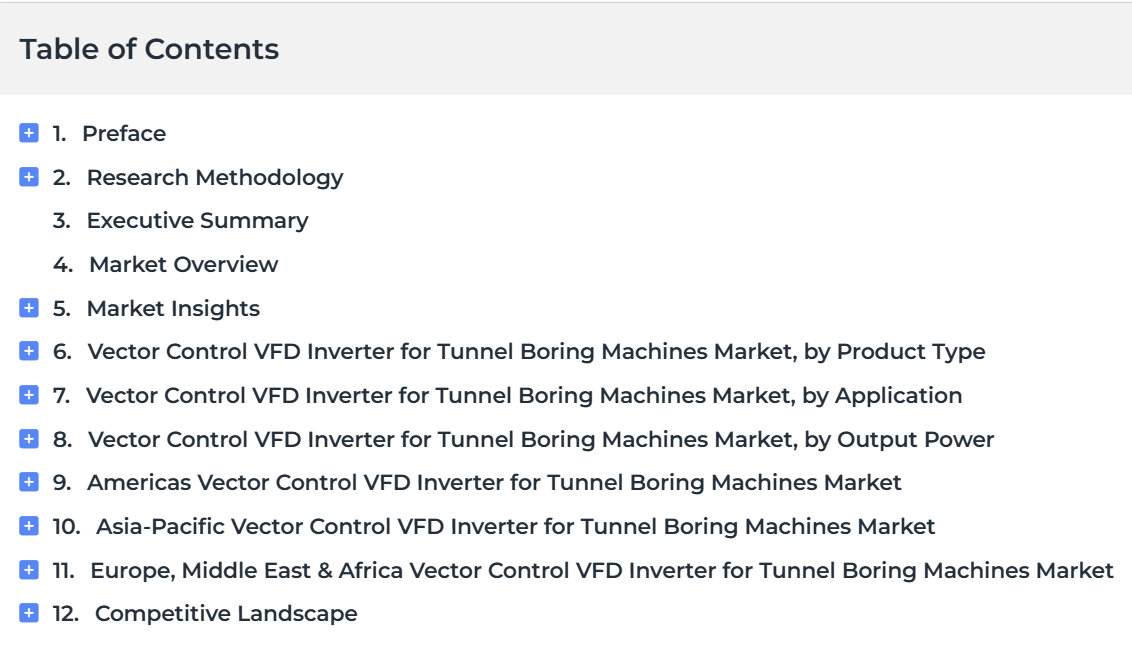
Task: Expand the Europe, Middle East & Africa plus icon
Action: coord(29,570)
